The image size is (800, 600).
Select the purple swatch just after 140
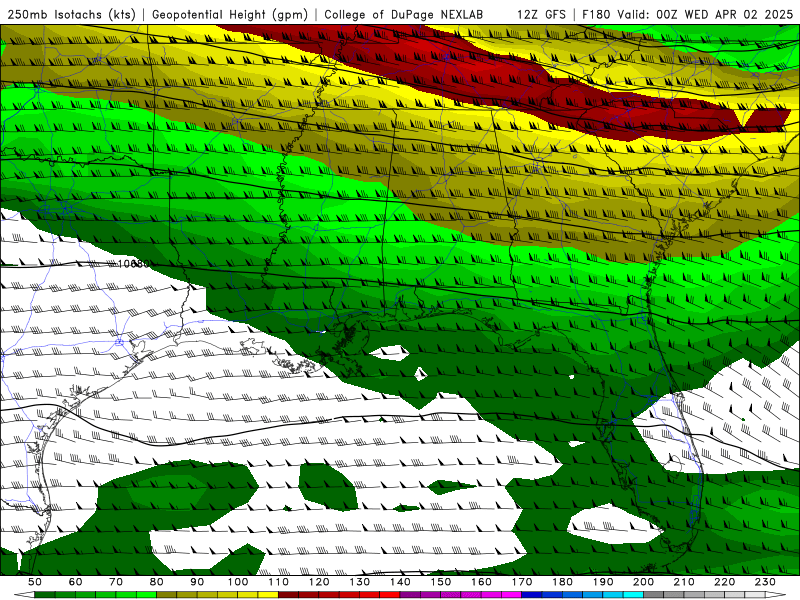tap(410, 595)
